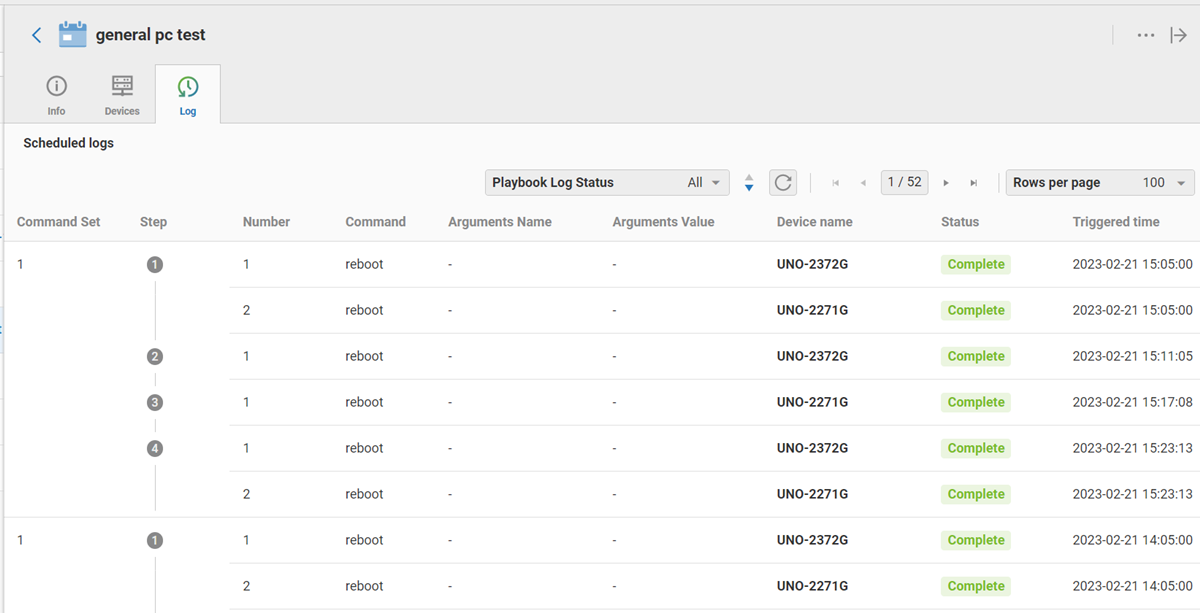
Task: Click the calendar icon next to title
Action: (x=73, y=35)
